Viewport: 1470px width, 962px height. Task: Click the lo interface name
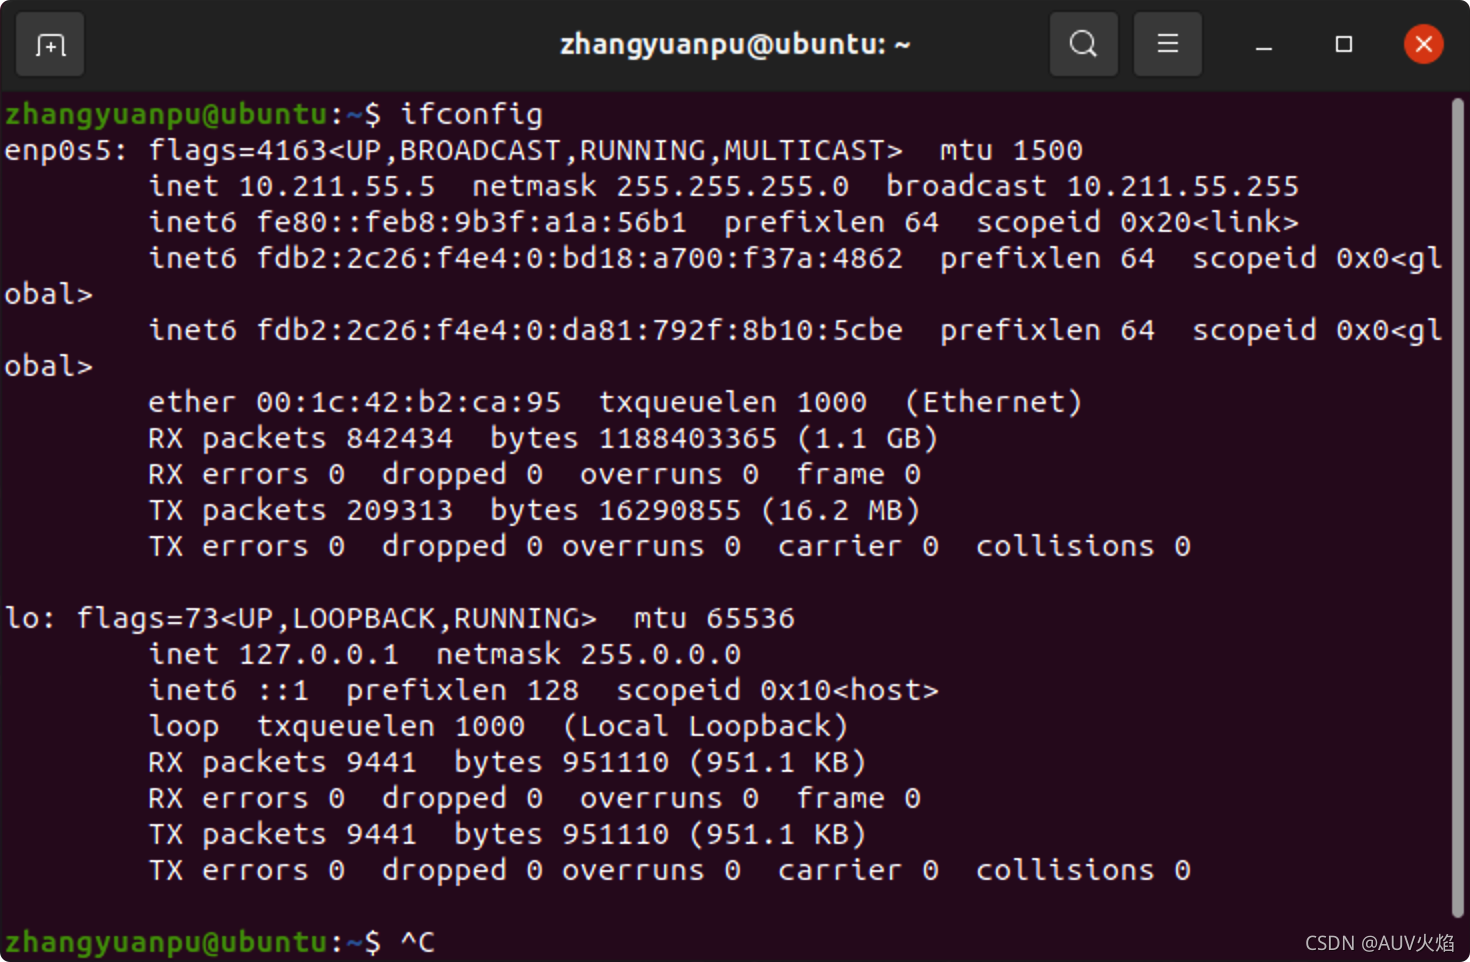tap(22, 618)
